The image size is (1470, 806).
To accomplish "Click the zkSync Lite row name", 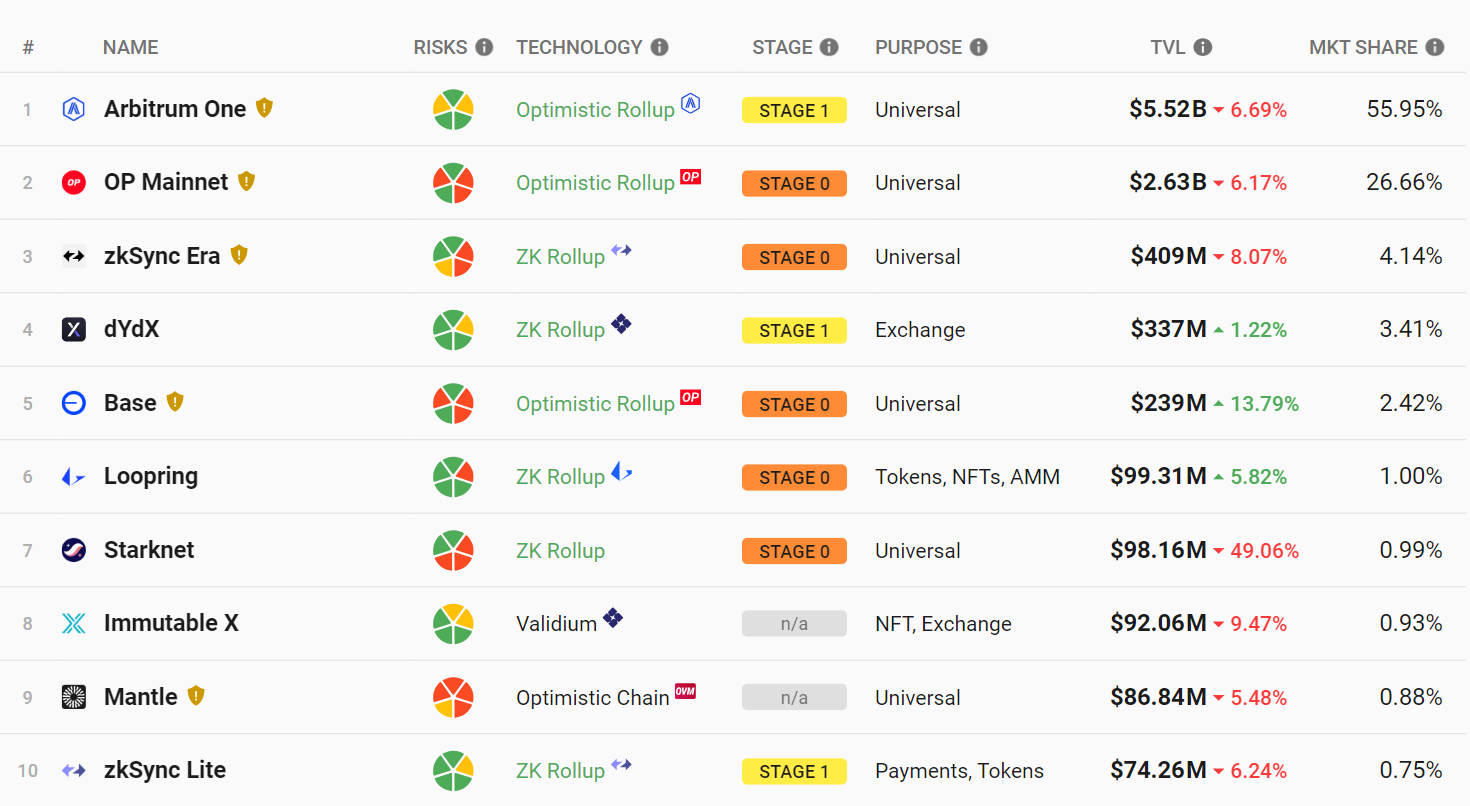I will pos(165,770).
